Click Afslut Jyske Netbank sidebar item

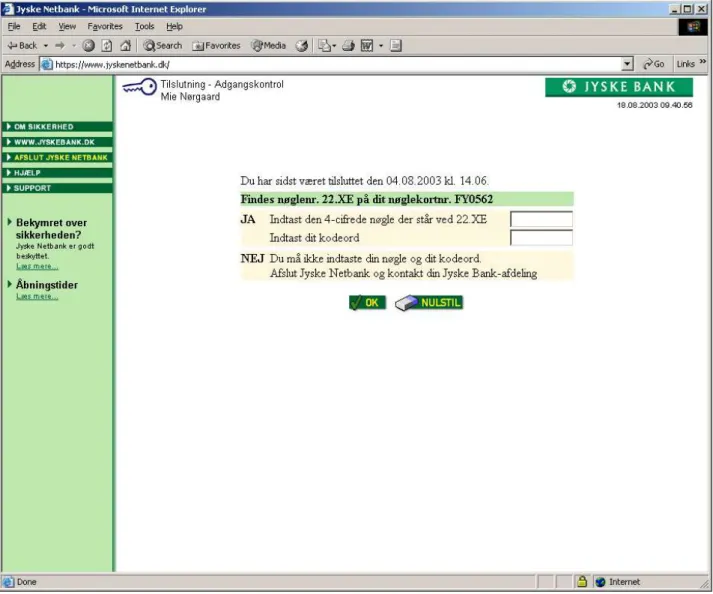(x=57, y=157)
